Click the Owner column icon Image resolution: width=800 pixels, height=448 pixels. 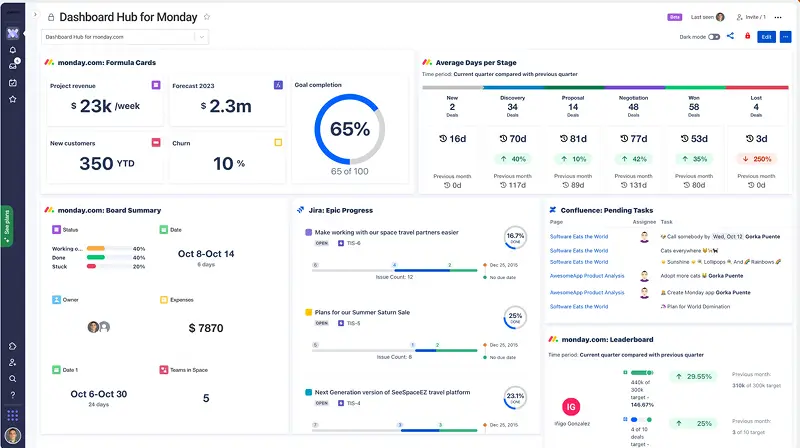56,300
